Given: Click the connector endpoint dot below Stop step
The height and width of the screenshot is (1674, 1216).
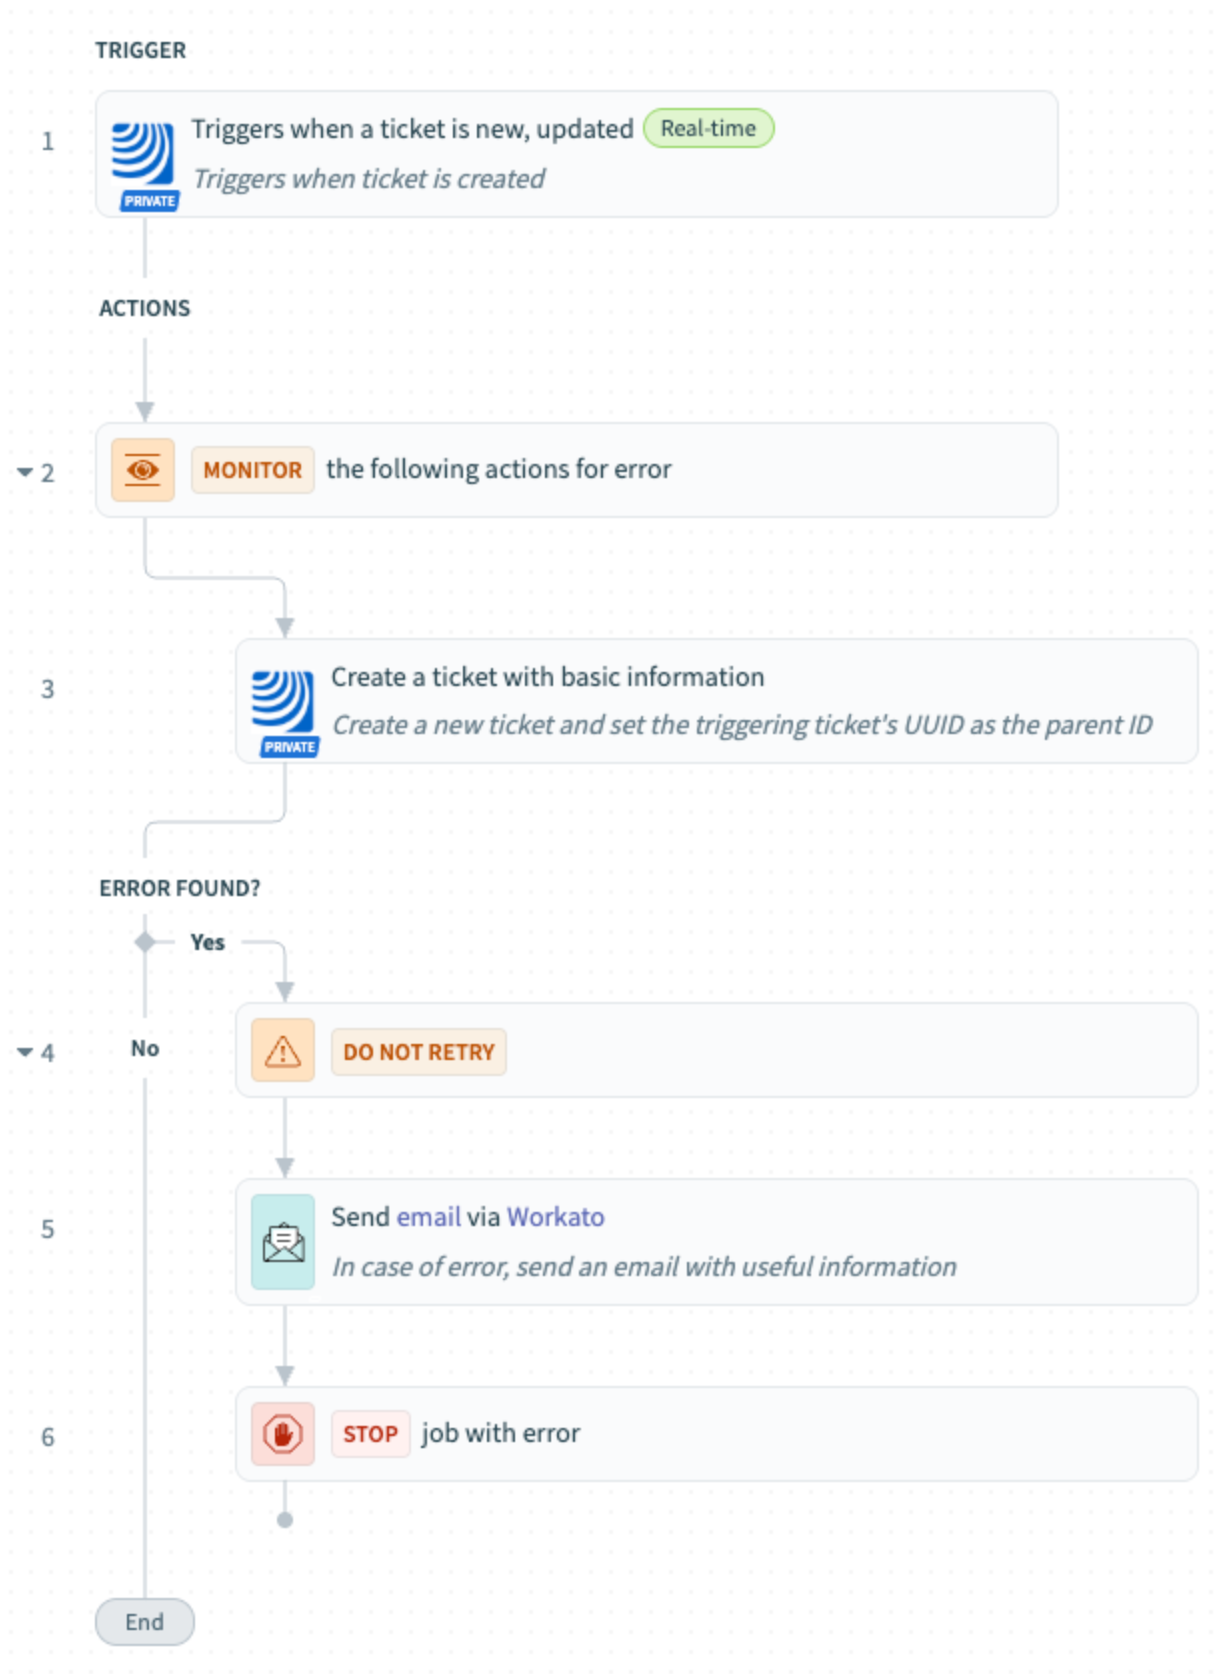Looking at the screenshot, I should pyautogui.click(x=285, y=1520).
